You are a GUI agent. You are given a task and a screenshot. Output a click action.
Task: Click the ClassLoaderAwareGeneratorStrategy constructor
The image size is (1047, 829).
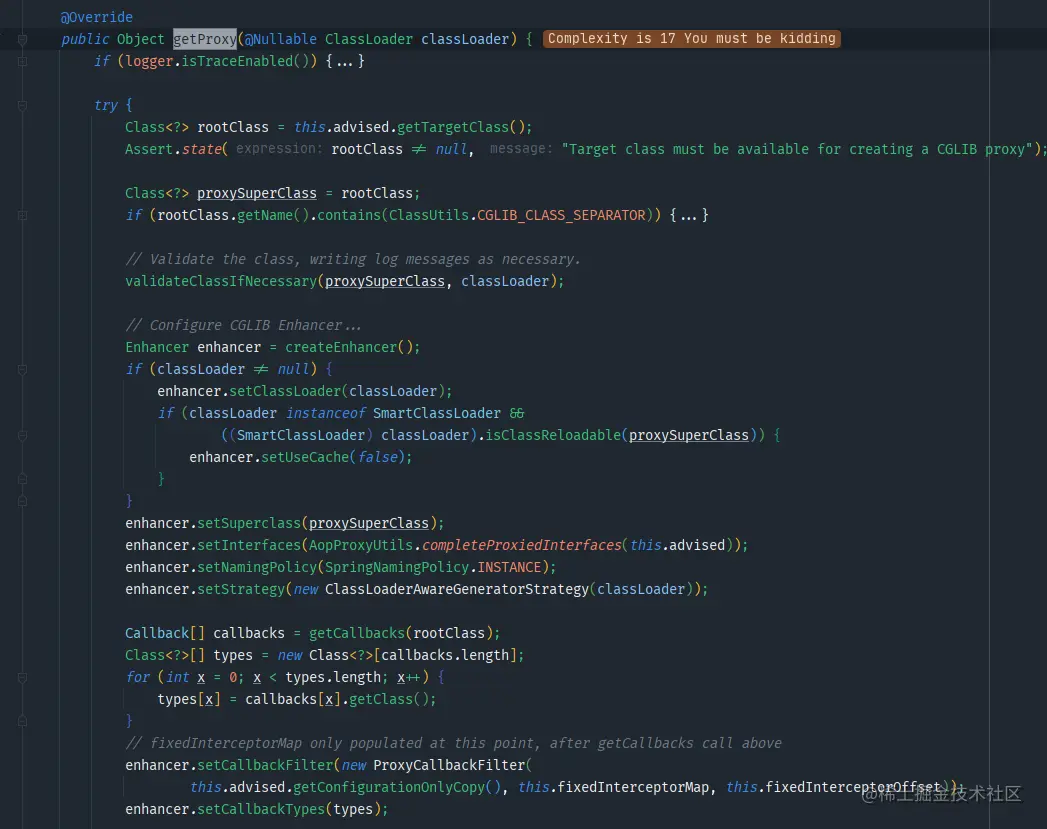point(457,590)
